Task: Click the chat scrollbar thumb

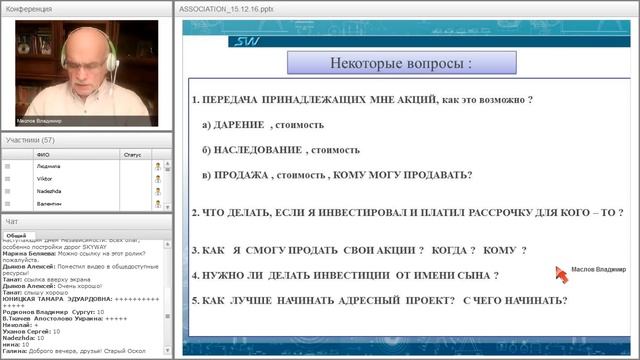Action: pyautogui.click(x=167, y=316)
